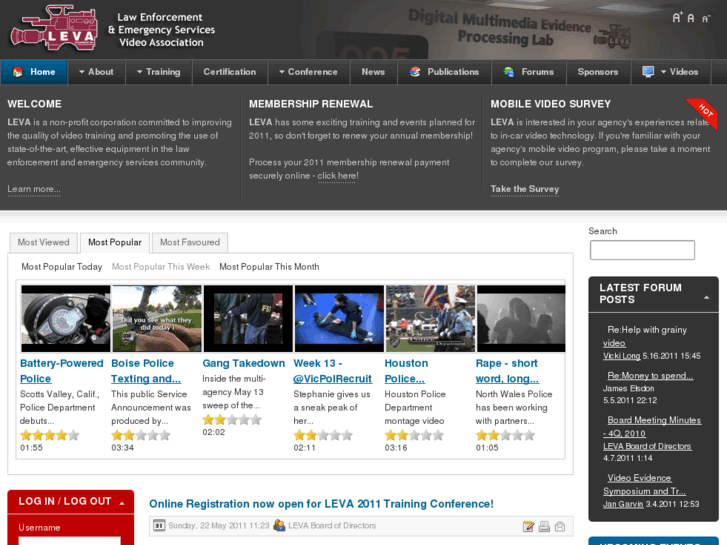Reset font size with middle A icon

coord(691,18)
